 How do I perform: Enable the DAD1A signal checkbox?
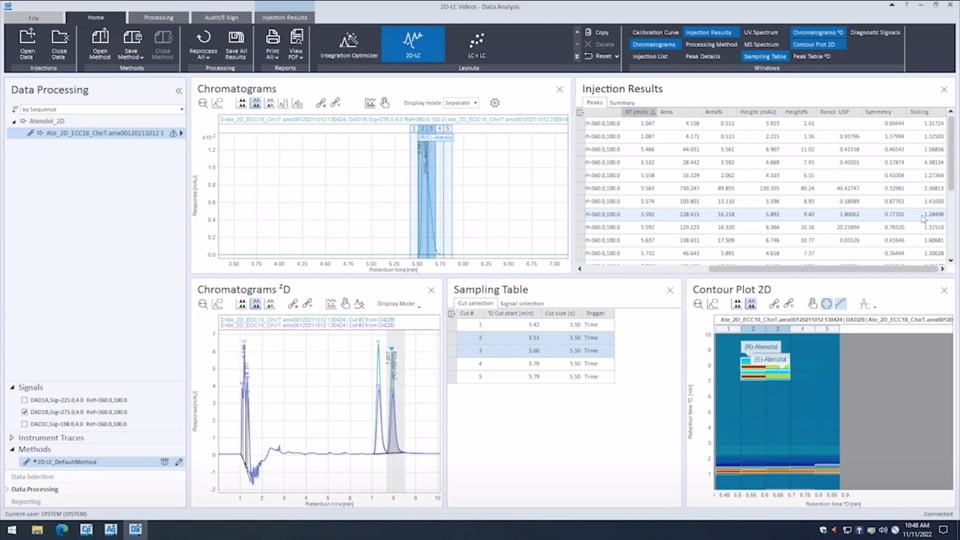[25, 400]
